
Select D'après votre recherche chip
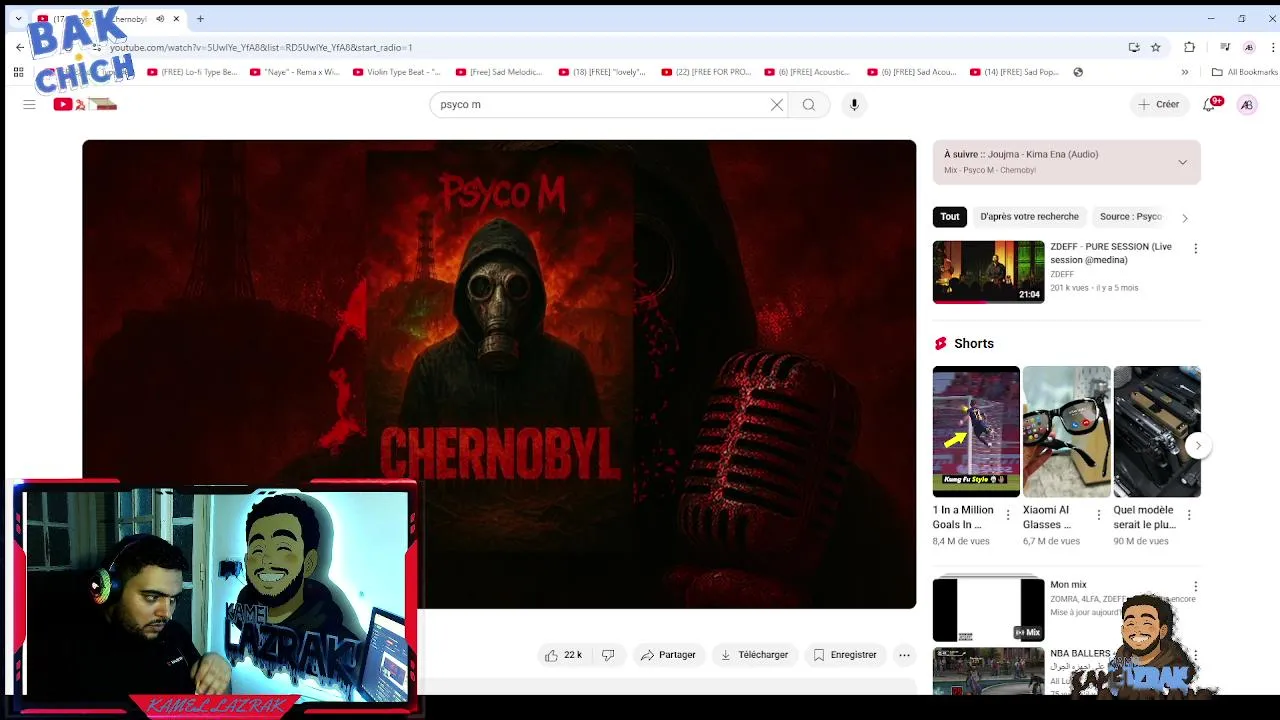(1029, 216)
